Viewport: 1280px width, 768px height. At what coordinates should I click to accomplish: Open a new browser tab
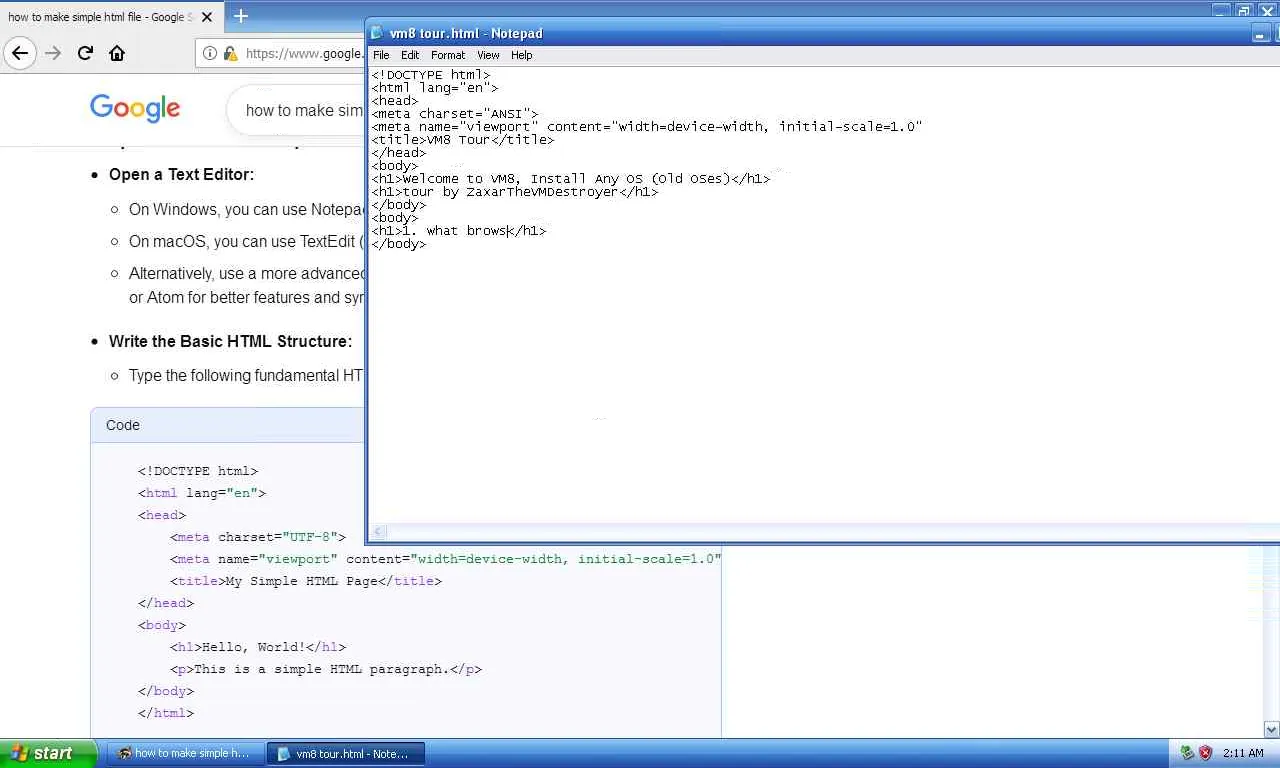[240, 16]
